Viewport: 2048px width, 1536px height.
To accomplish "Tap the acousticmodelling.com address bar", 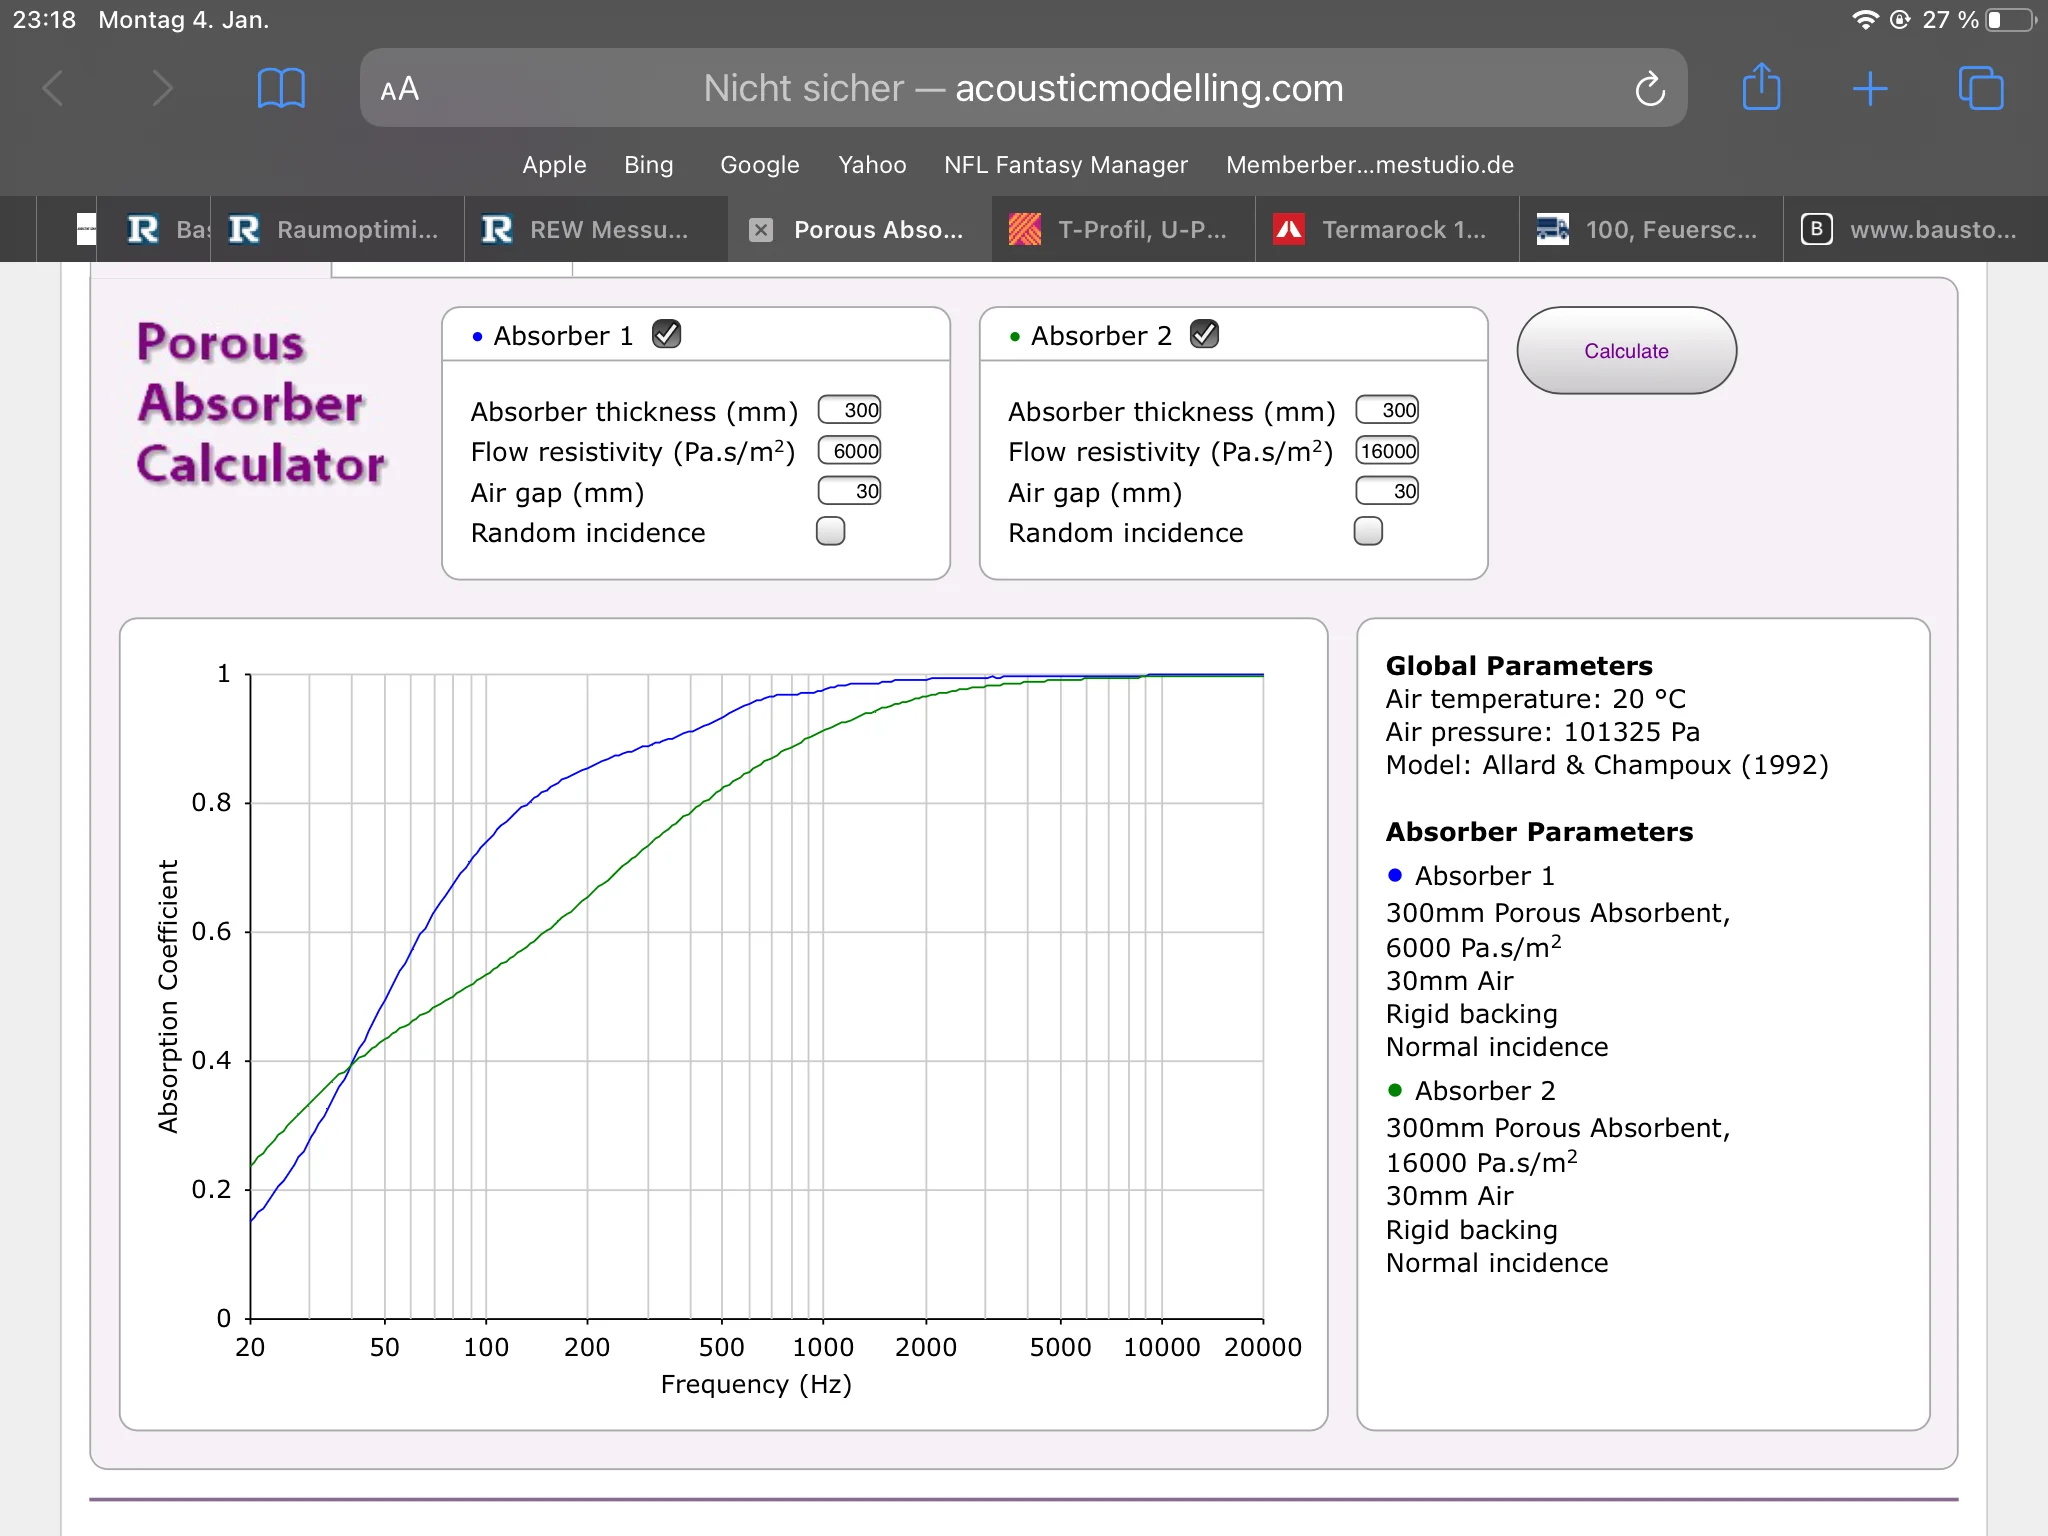I will [1023, 89].
